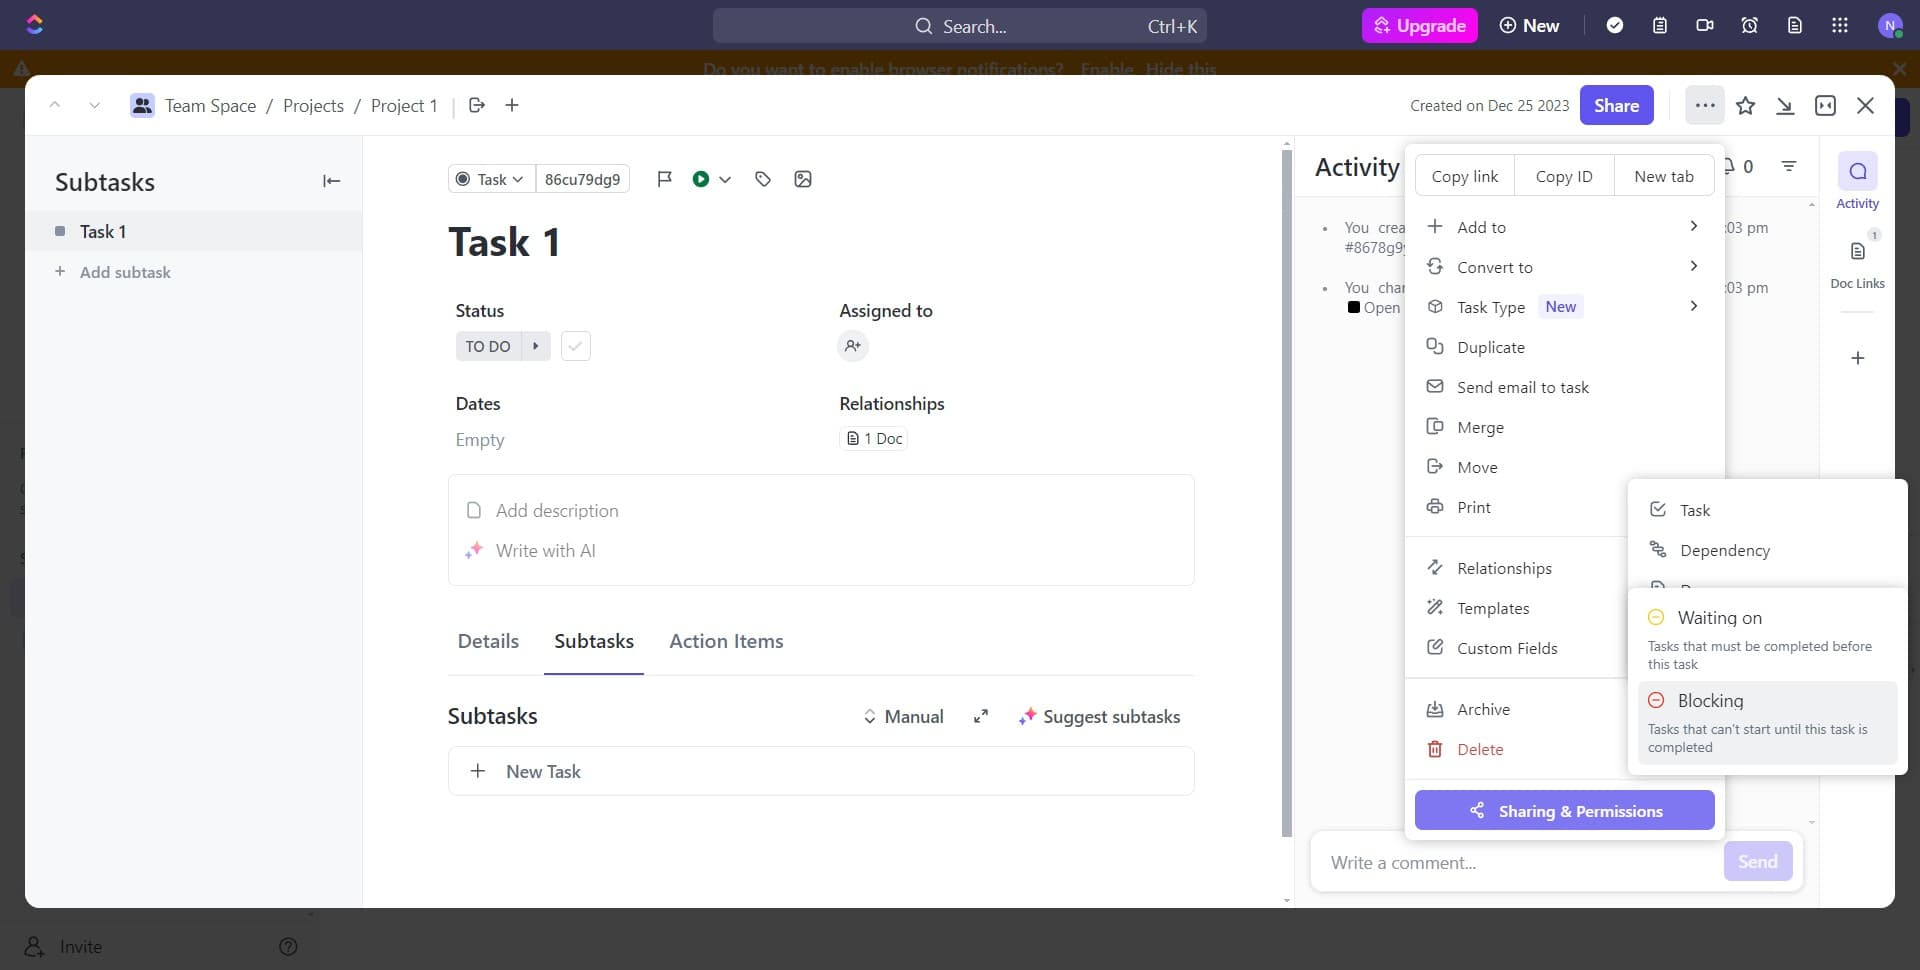Mark task complete with the checkmark box
The height and width of the screenshot is (970, 1920).
(x=575, y=346)
